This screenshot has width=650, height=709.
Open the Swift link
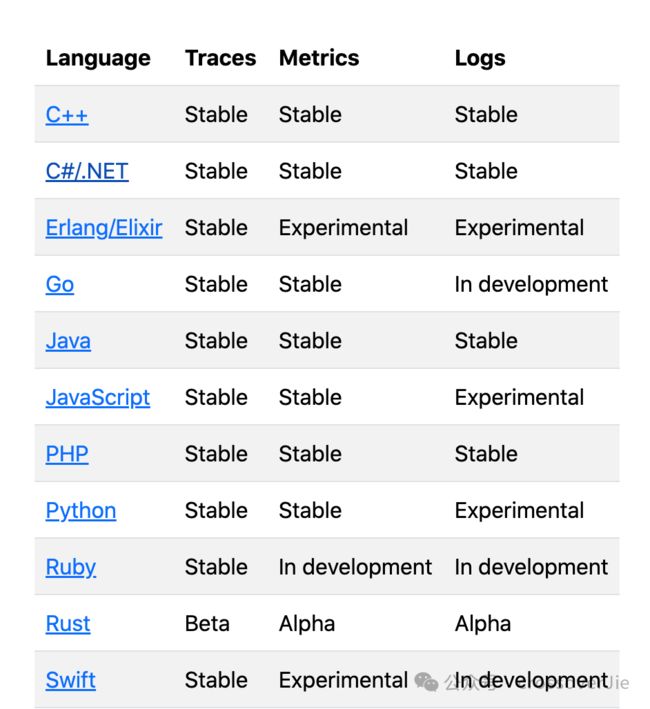71,680
